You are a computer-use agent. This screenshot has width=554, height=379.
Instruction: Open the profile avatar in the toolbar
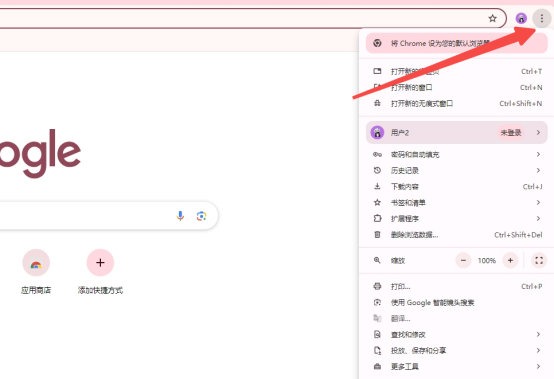[521, 18]
